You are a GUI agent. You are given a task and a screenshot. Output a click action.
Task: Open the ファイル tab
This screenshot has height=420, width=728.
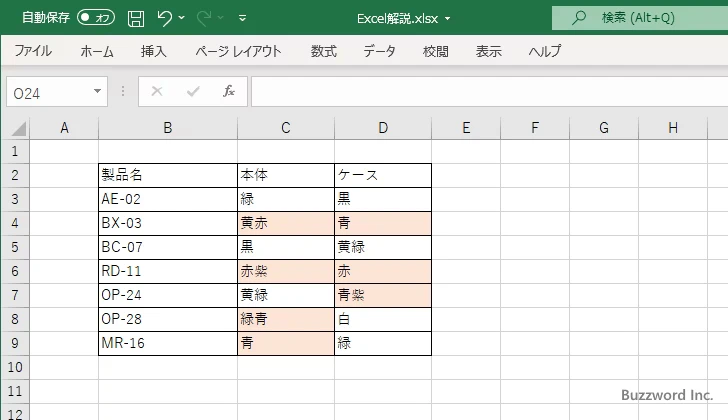coord(33,51)
